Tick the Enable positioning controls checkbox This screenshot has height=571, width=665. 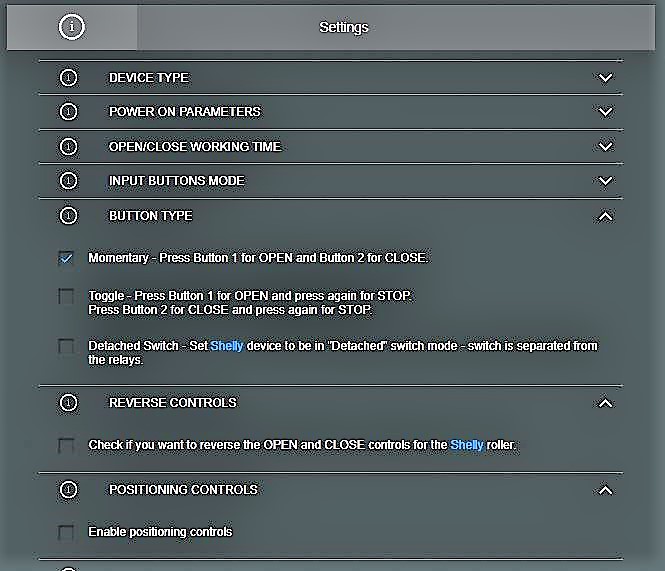tap(66, 532)
